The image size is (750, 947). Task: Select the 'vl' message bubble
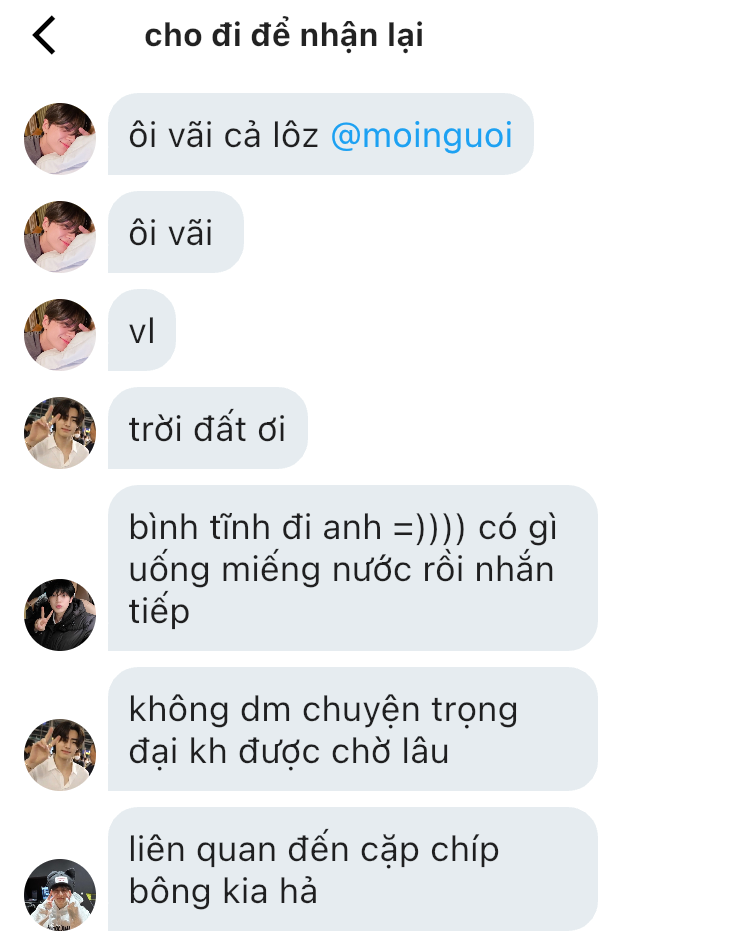(x=142, y=330)
